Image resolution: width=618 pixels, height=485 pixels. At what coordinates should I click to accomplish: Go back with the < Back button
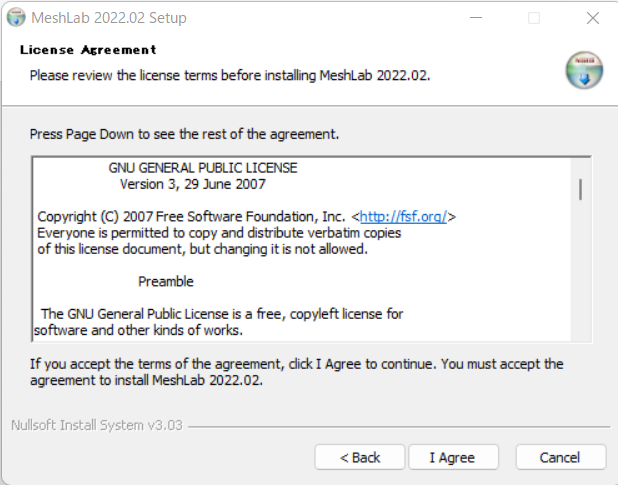tap(360, 457)
